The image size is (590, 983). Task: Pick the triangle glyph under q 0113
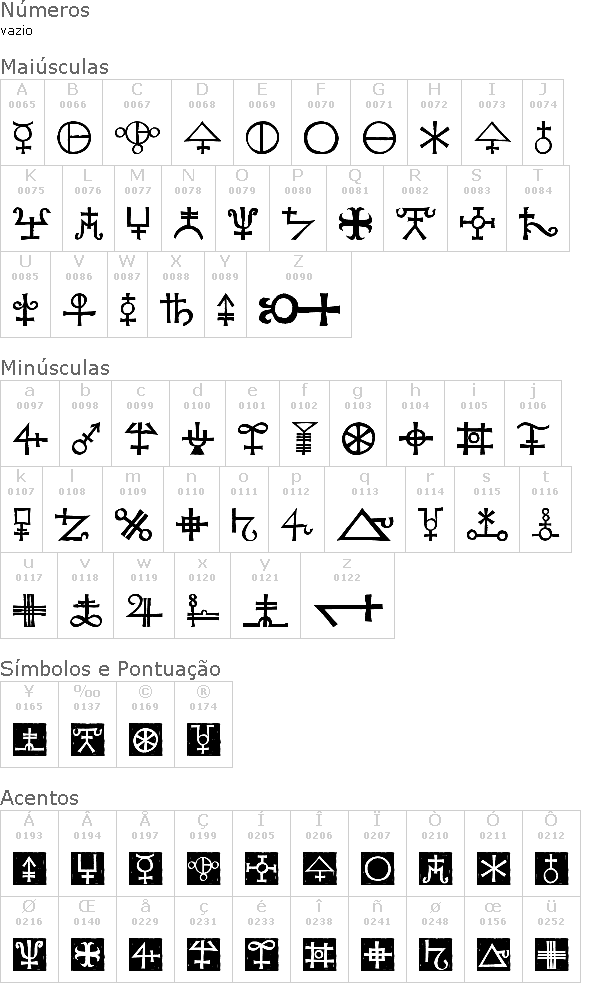coord(365,524)
